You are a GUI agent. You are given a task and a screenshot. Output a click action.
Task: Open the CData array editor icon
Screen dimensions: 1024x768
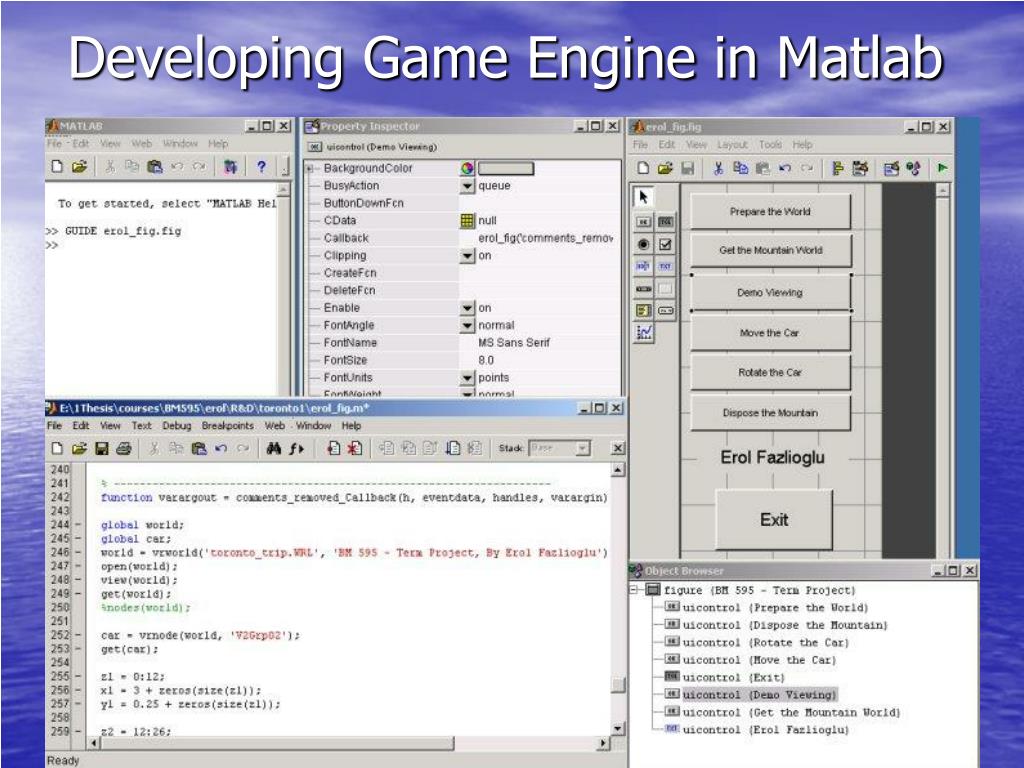467,221
